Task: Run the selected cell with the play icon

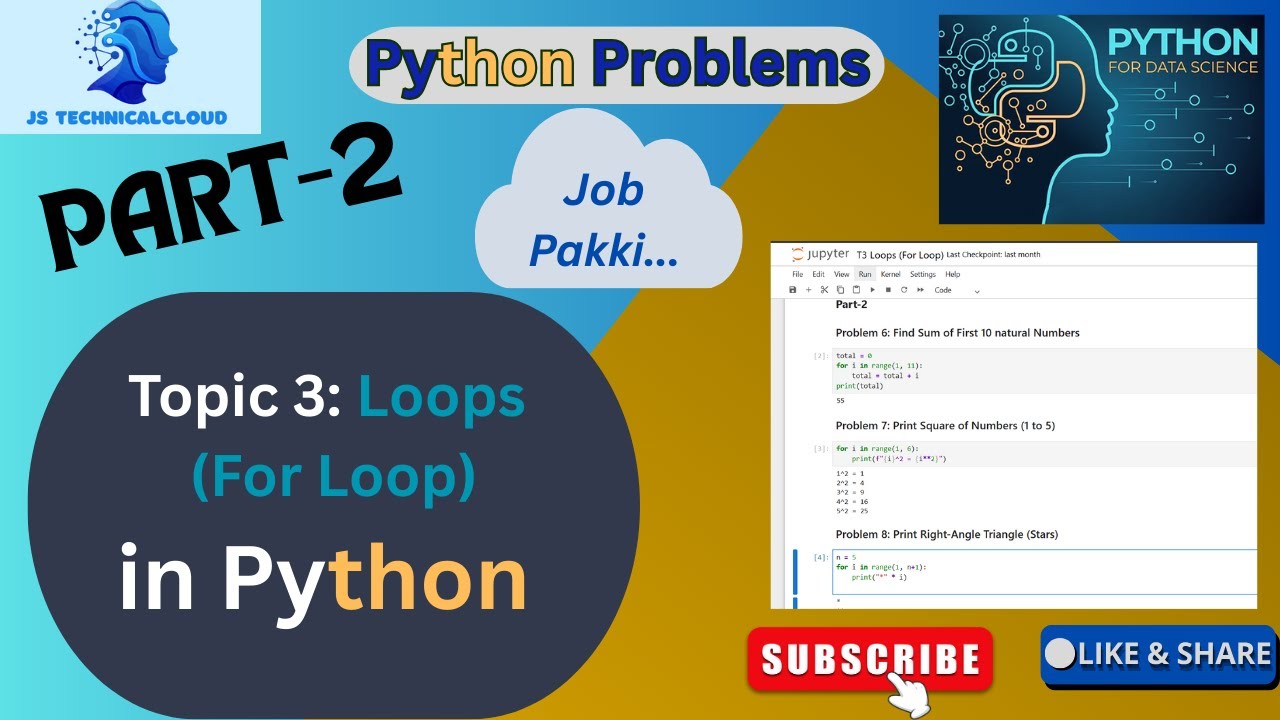Action: [873, 290]
